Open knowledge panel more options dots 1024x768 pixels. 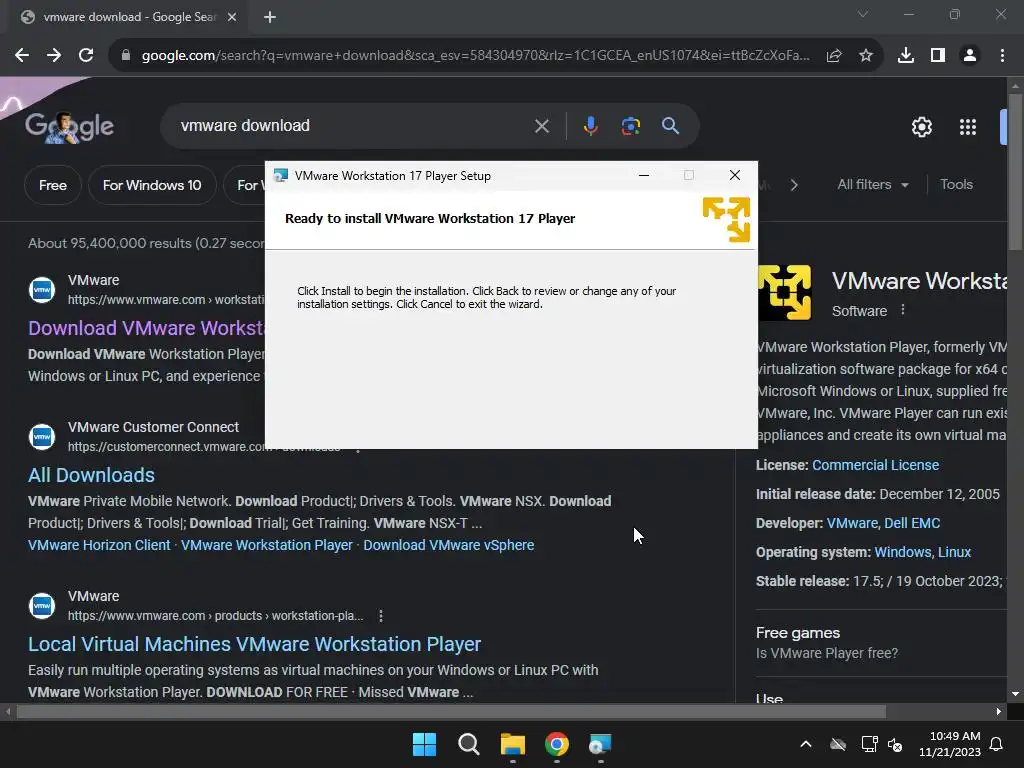(903, 310)
